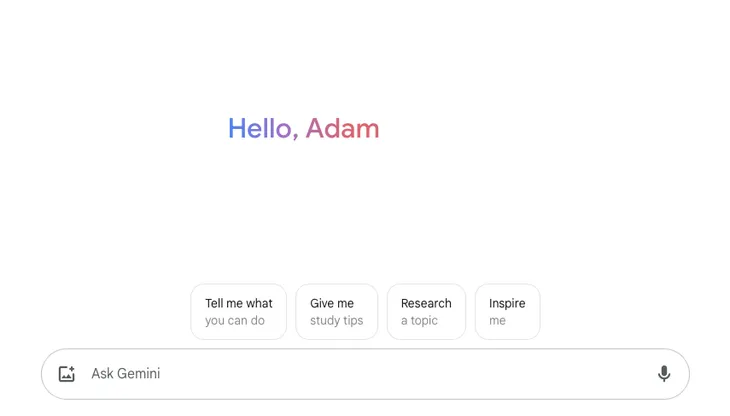Screen dimensions: 730x416
Task: Click the 'Give me' chip title
Action: point(331,303)
